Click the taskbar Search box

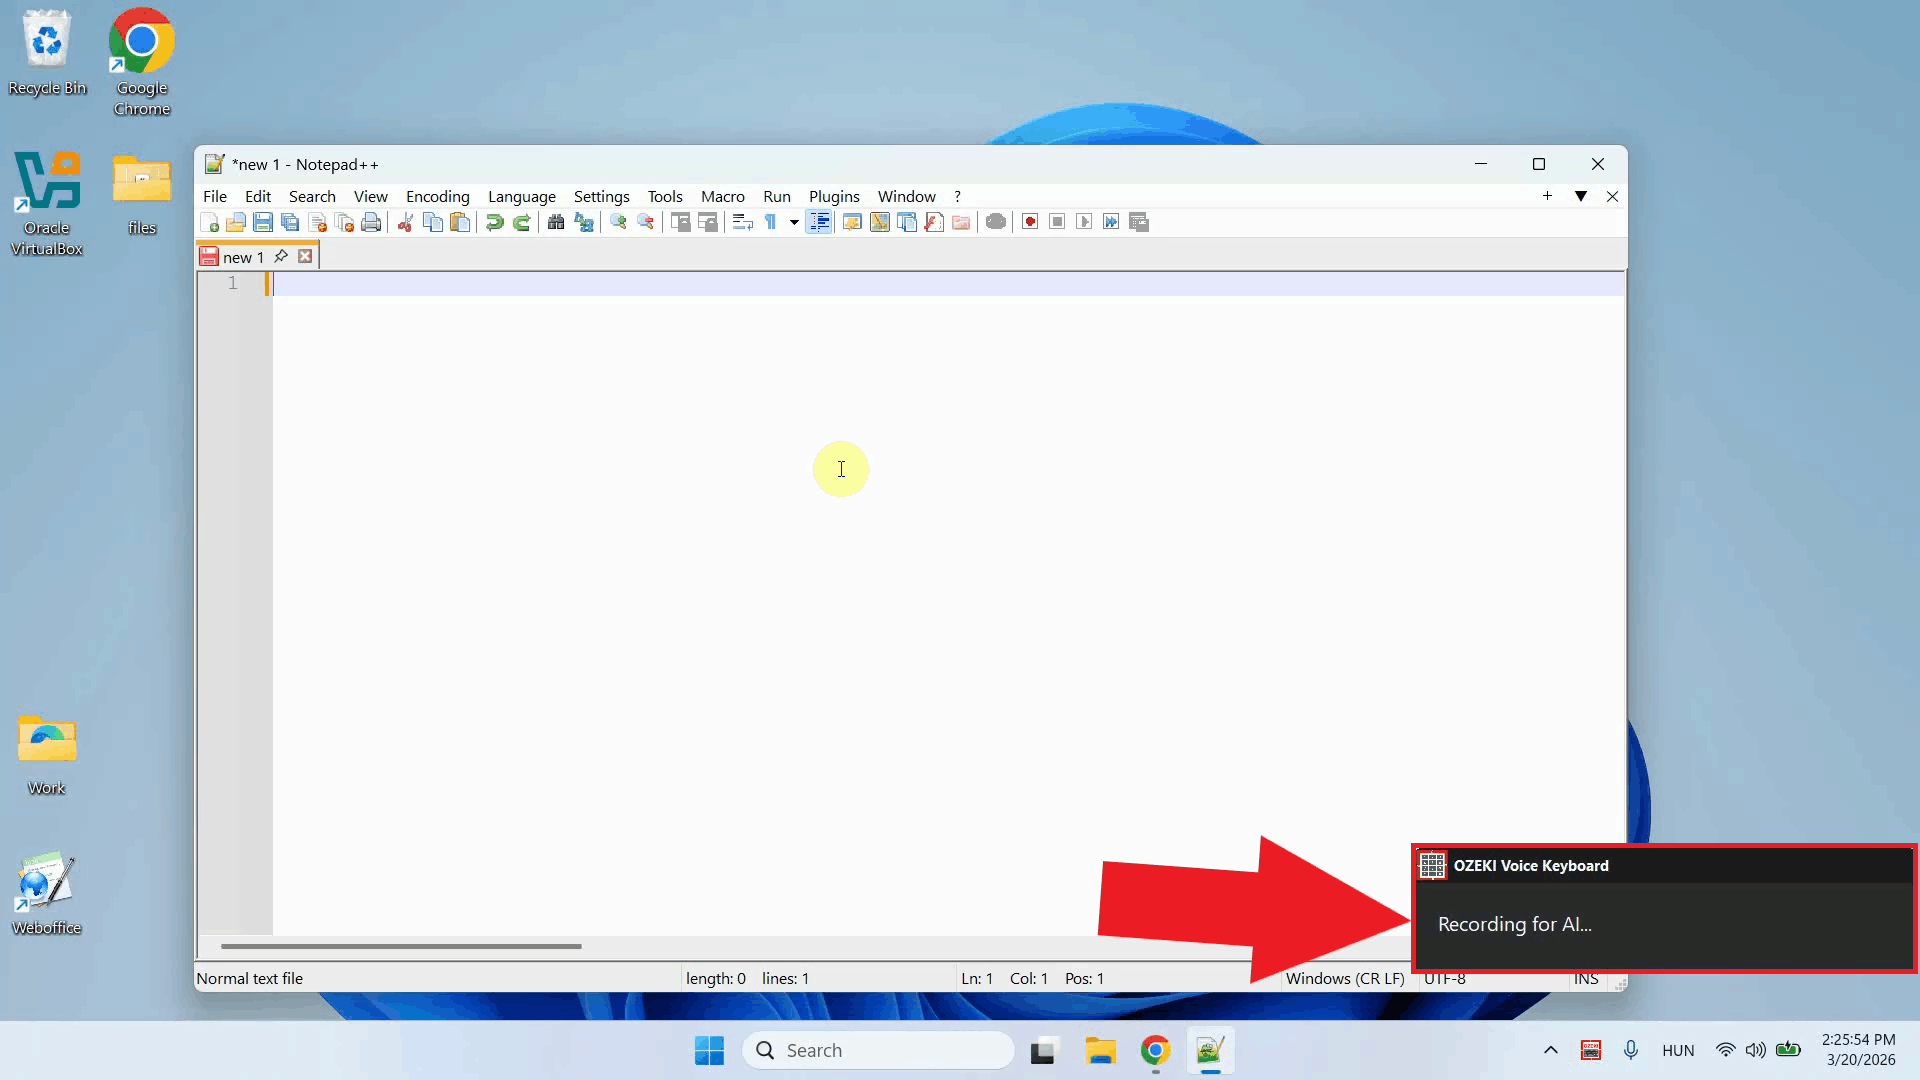878,1050
